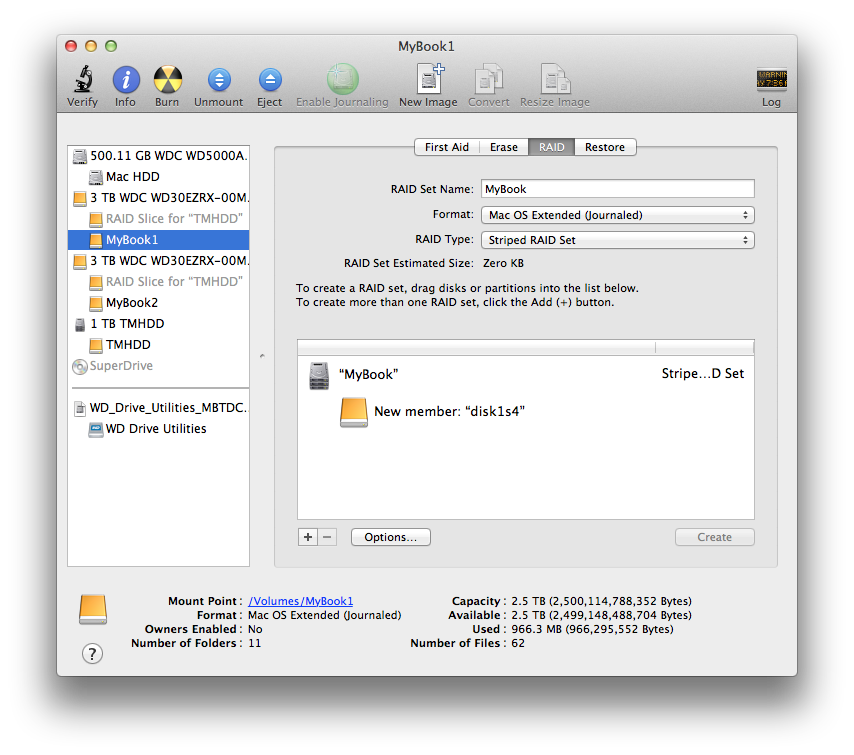Viewport: 854px width, 755px height.
Task: Remove item with the minus button
Action: pos(327,537)
